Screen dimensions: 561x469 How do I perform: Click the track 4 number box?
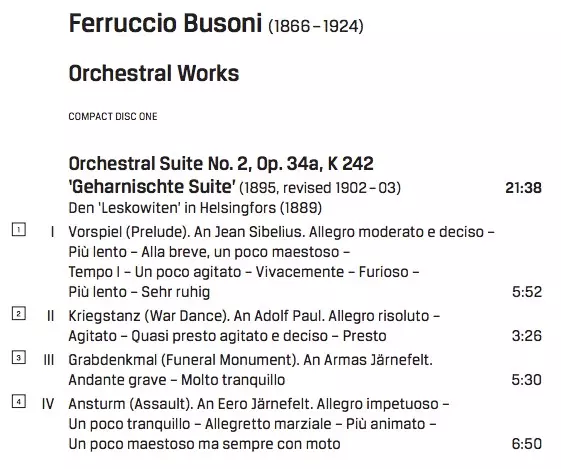(x=19, y=401)
